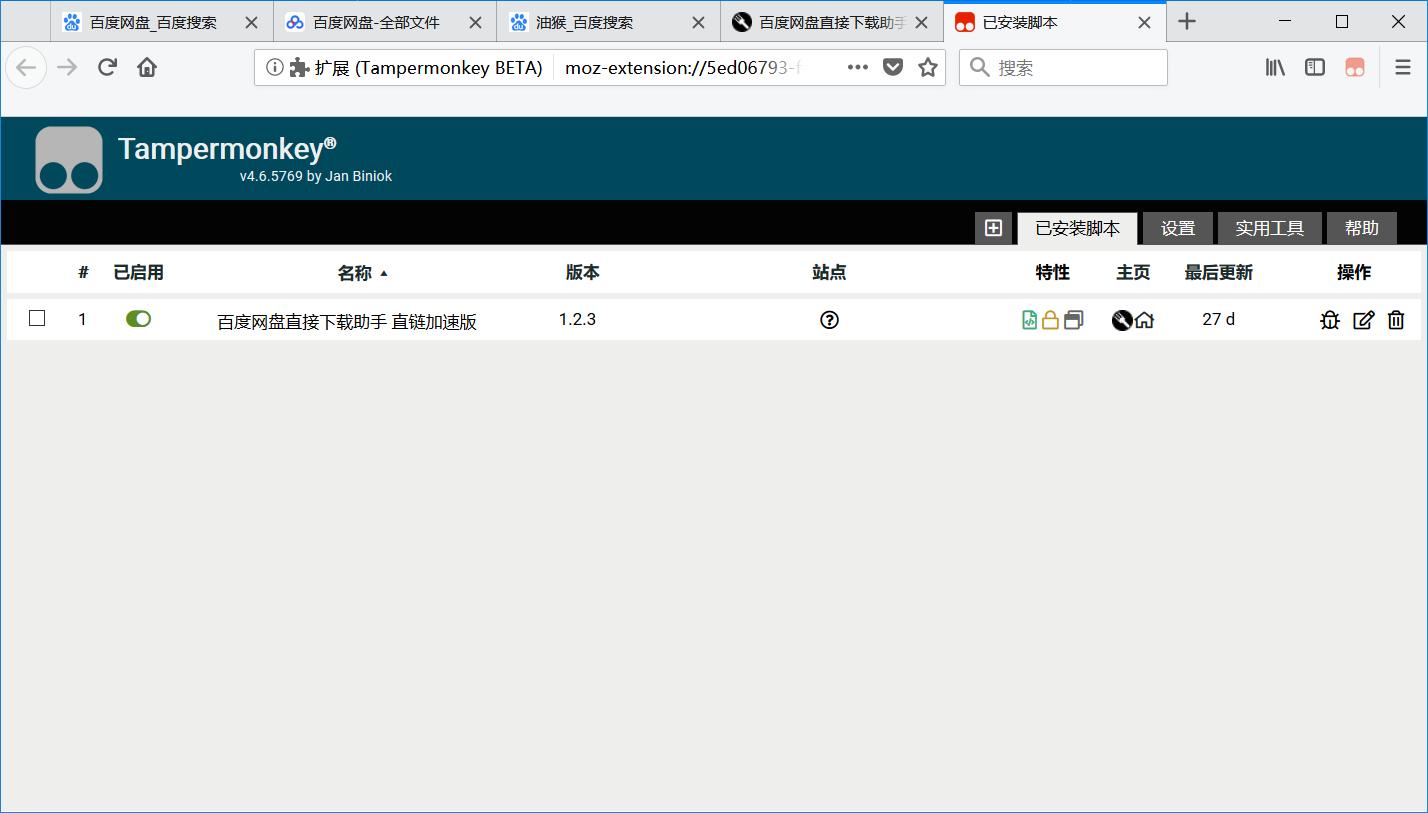Viewport: 1428px width, 813px height.
Task: Go forward with the forward arrow
Action: (x=67, y=67)
